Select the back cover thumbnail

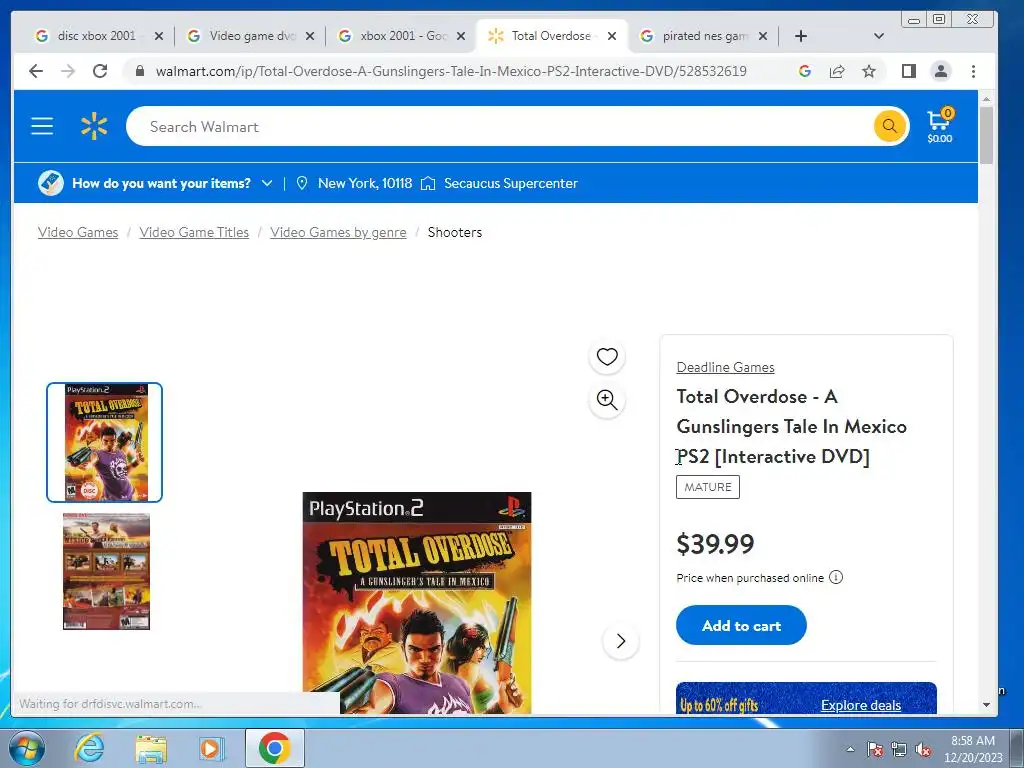(x=106, y=571)
